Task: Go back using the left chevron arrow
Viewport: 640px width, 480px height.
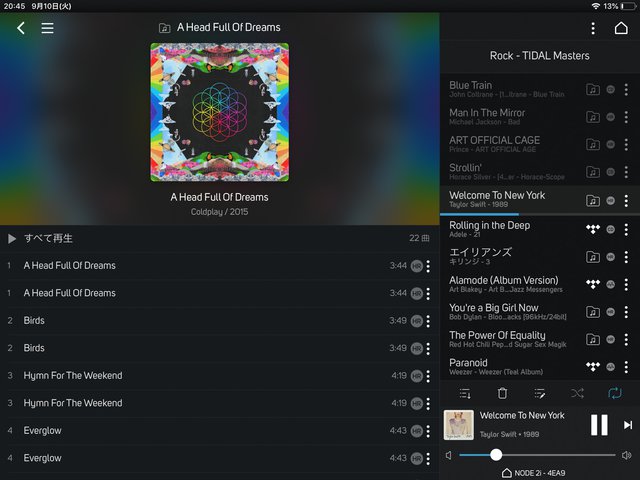Action: tap(21, 28)
